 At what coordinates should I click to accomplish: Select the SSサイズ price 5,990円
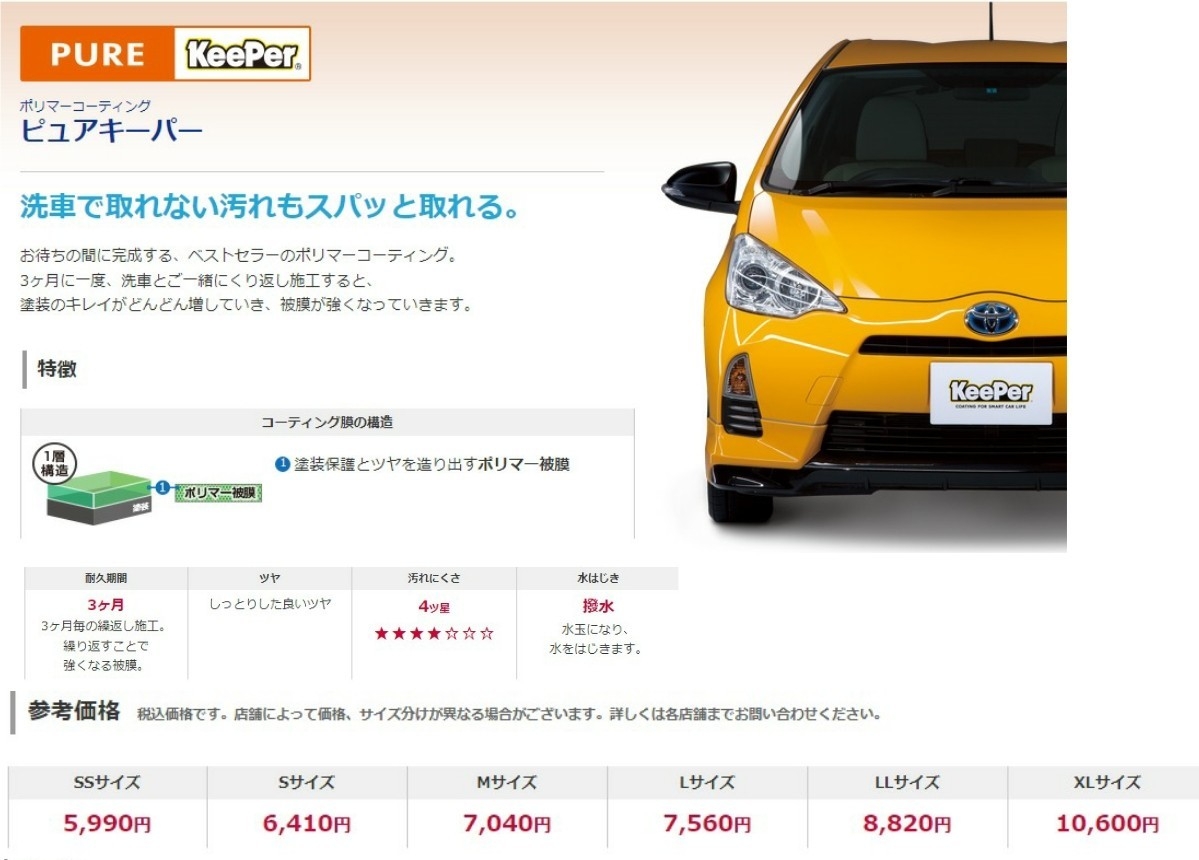[107, 823]
